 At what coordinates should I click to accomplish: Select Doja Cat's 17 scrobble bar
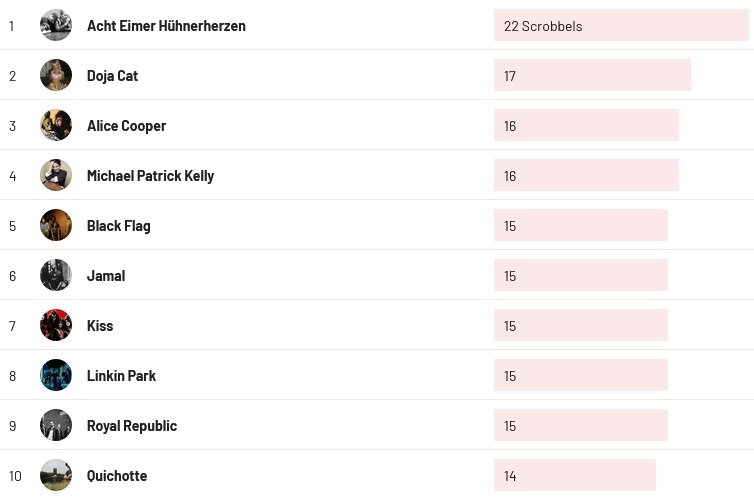[x=592, y=76]
